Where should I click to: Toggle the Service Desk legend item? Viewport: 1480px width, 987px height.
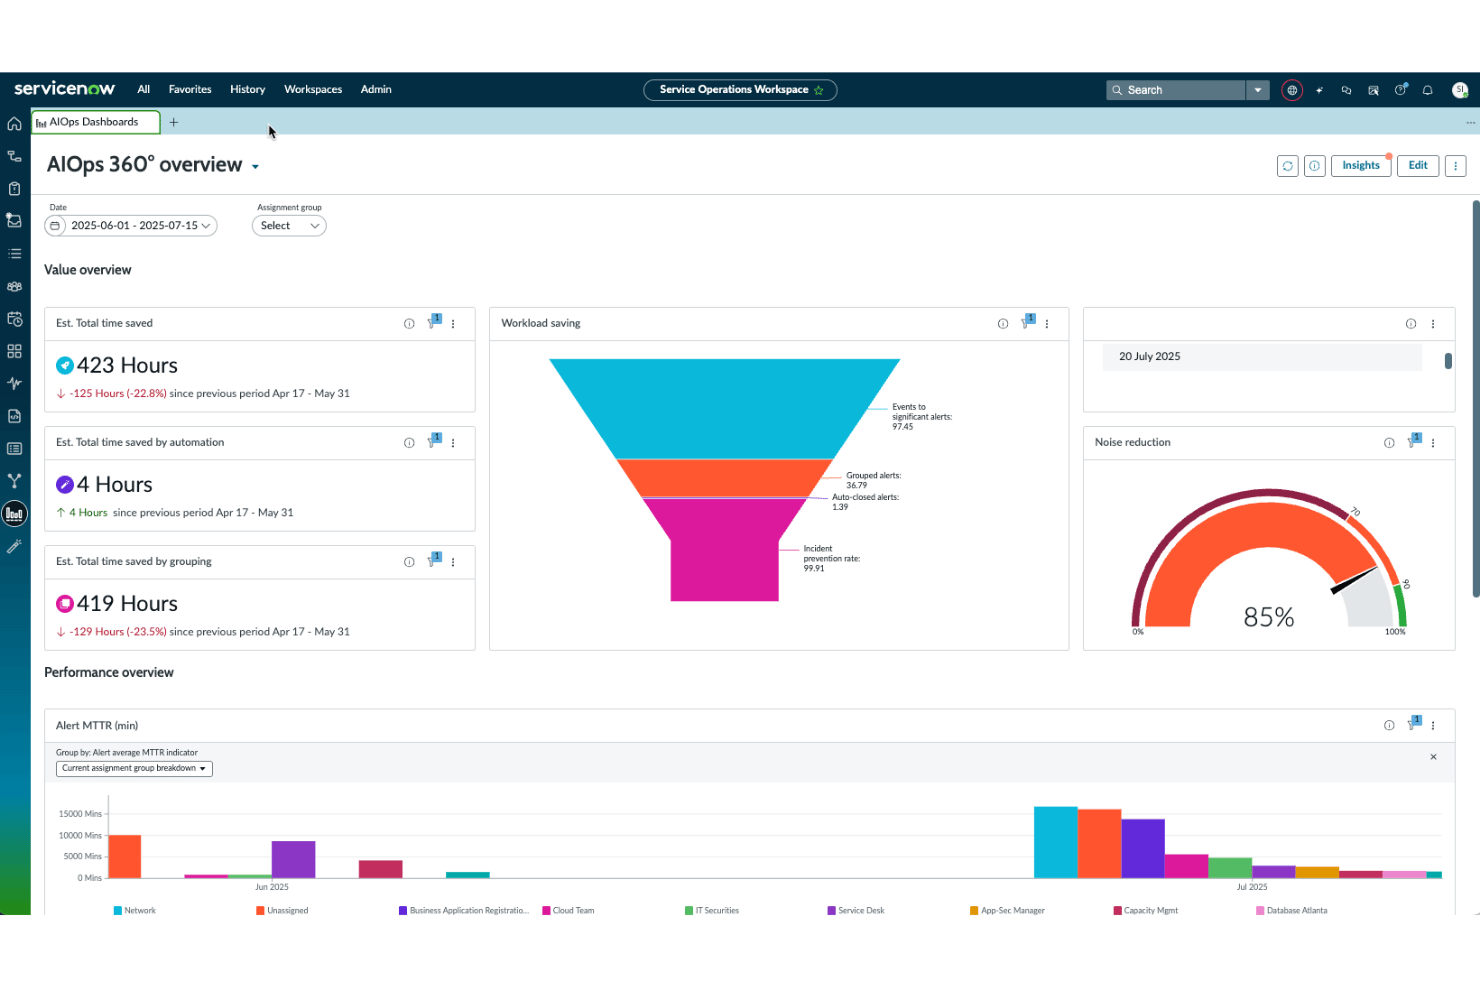pos(856,911)
